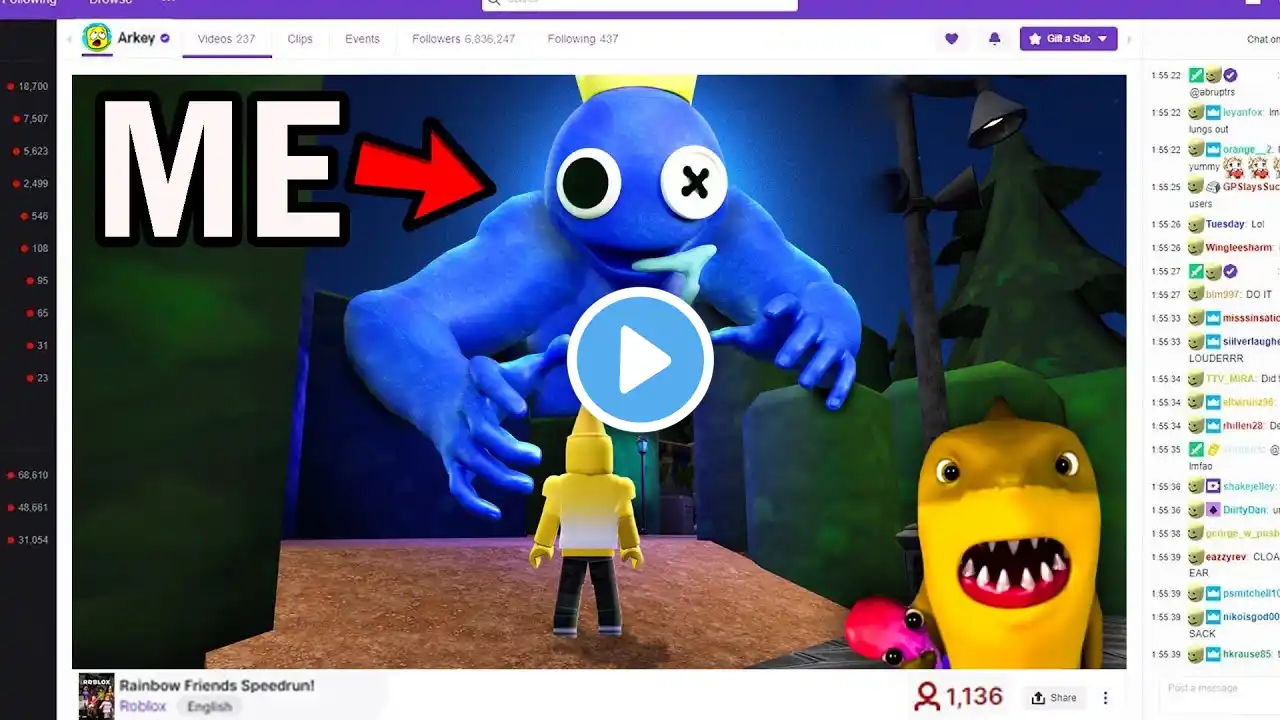Screen dimensions: 1280x720
Task: Follow with the heart icon
Action: (x=951, y=39)
